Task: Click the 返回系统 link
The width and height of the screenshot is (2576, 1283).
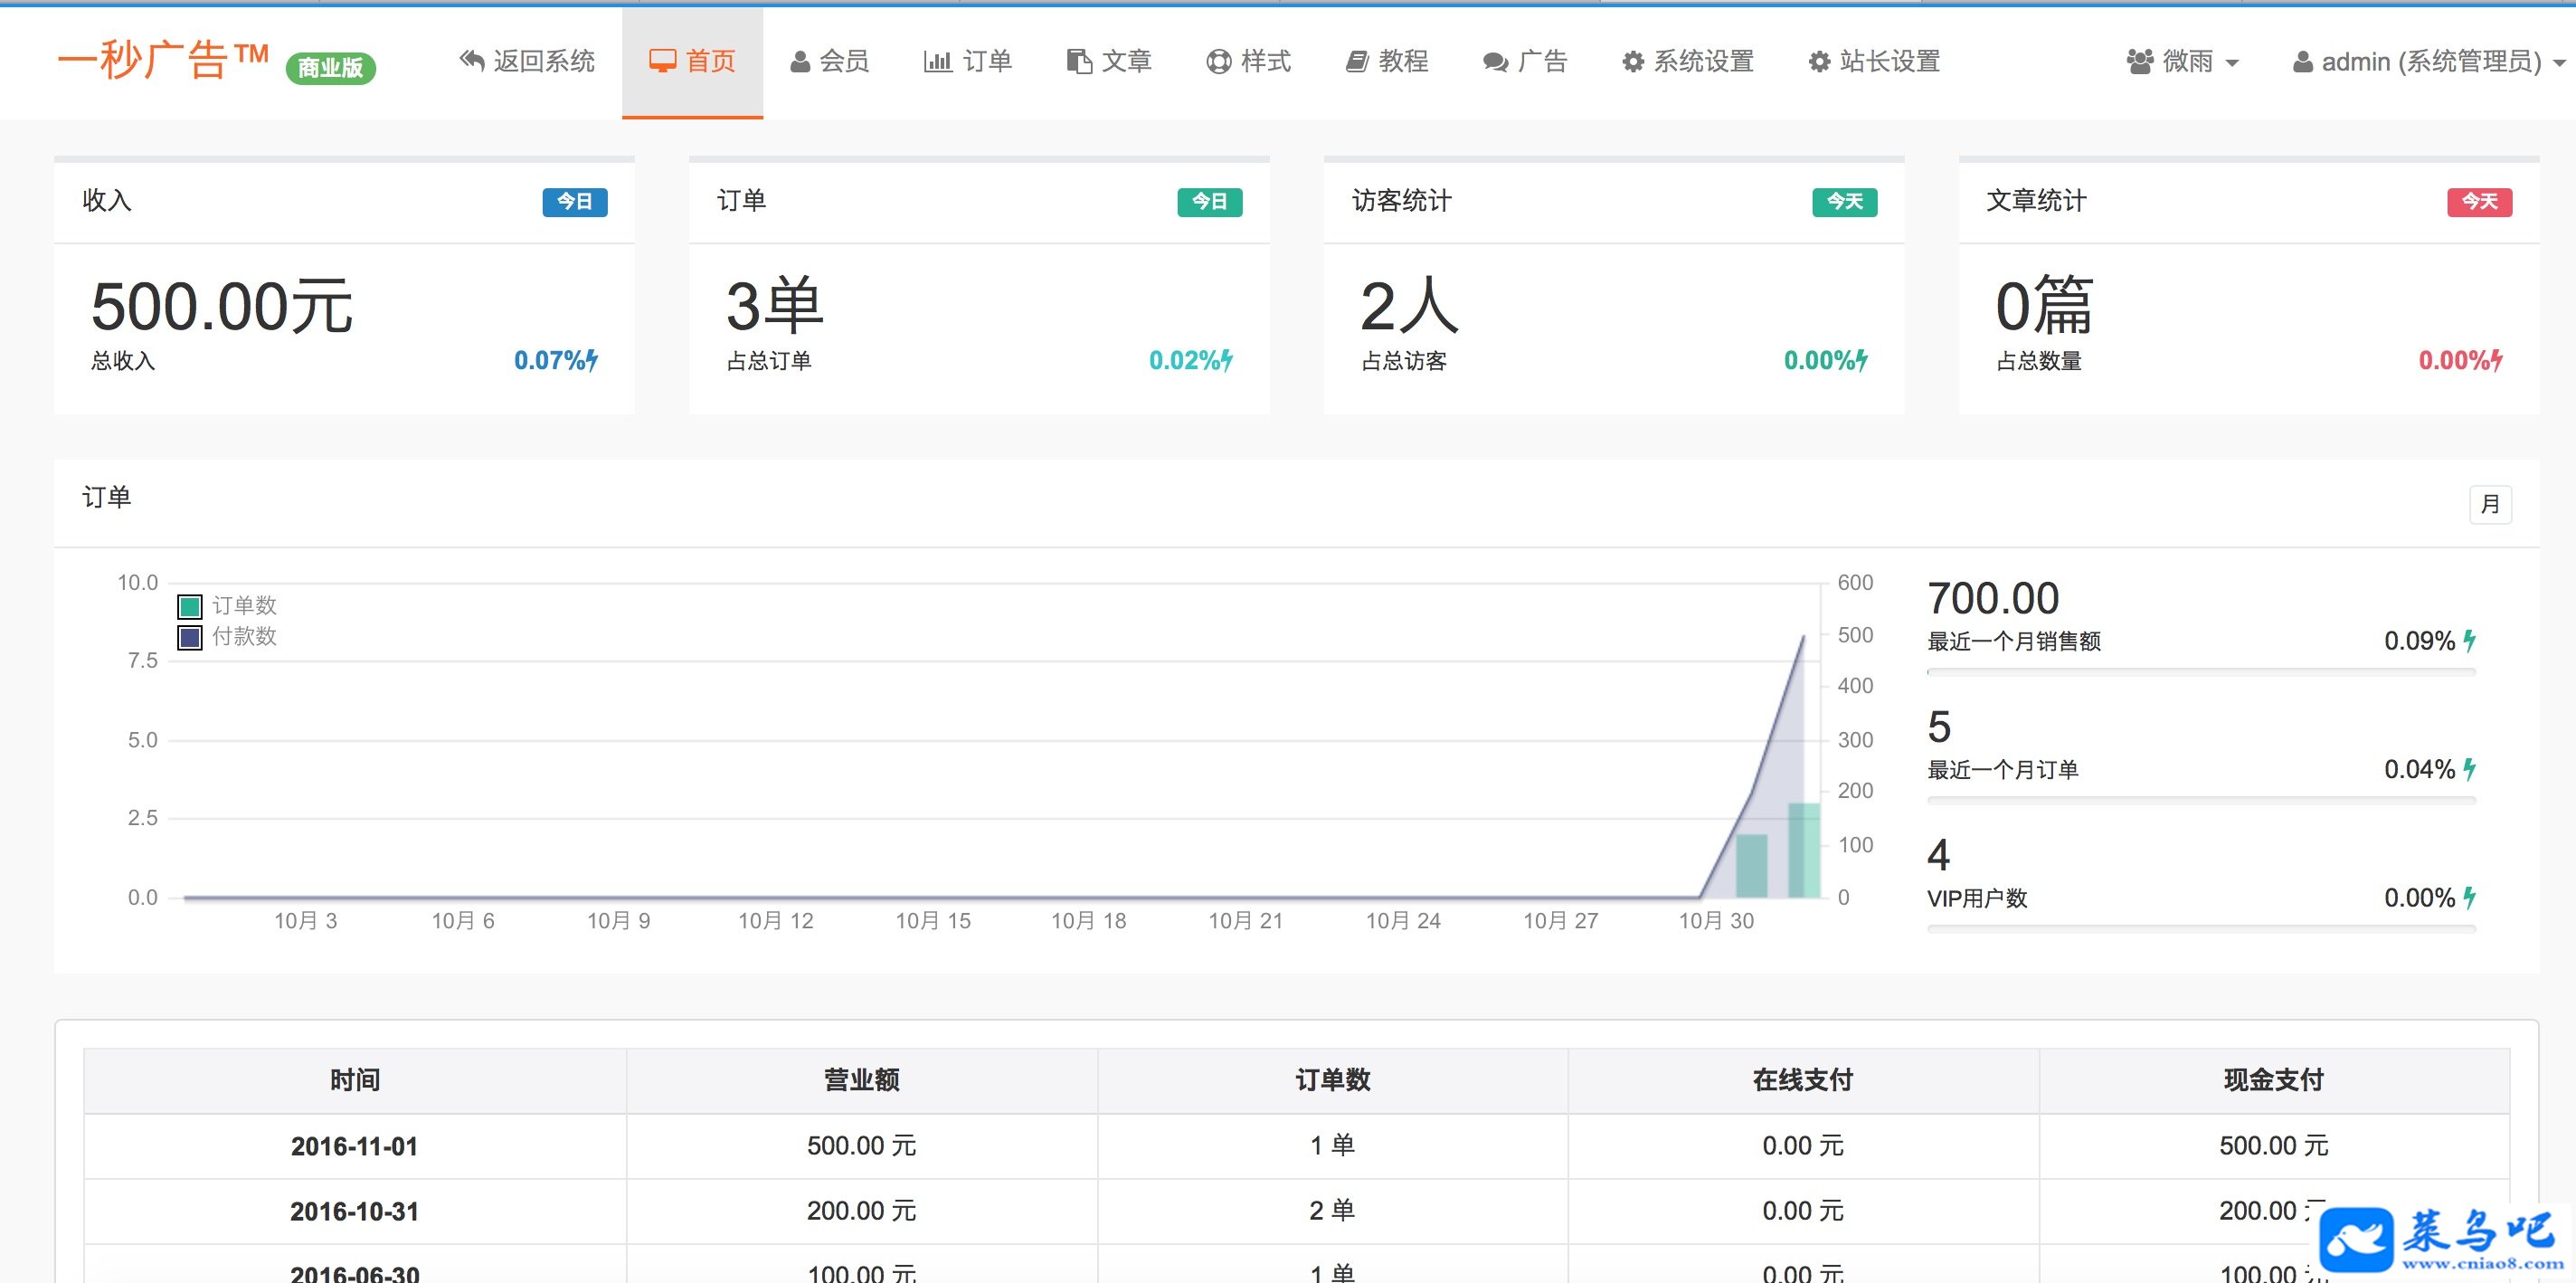Action: tap(527, 62)
